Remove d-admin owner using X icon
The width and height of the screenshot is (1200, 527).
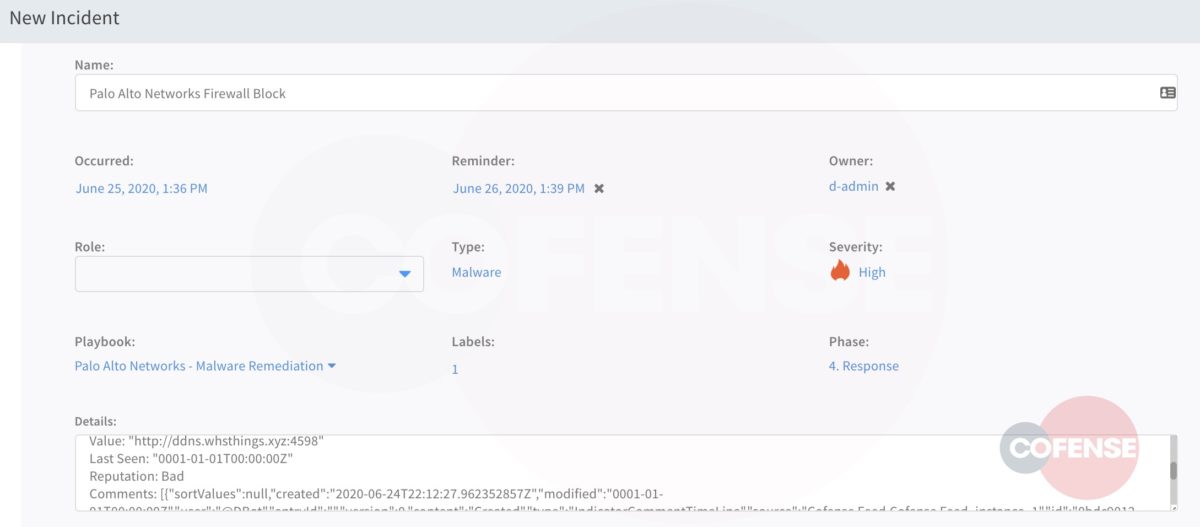tap(890, 187)
